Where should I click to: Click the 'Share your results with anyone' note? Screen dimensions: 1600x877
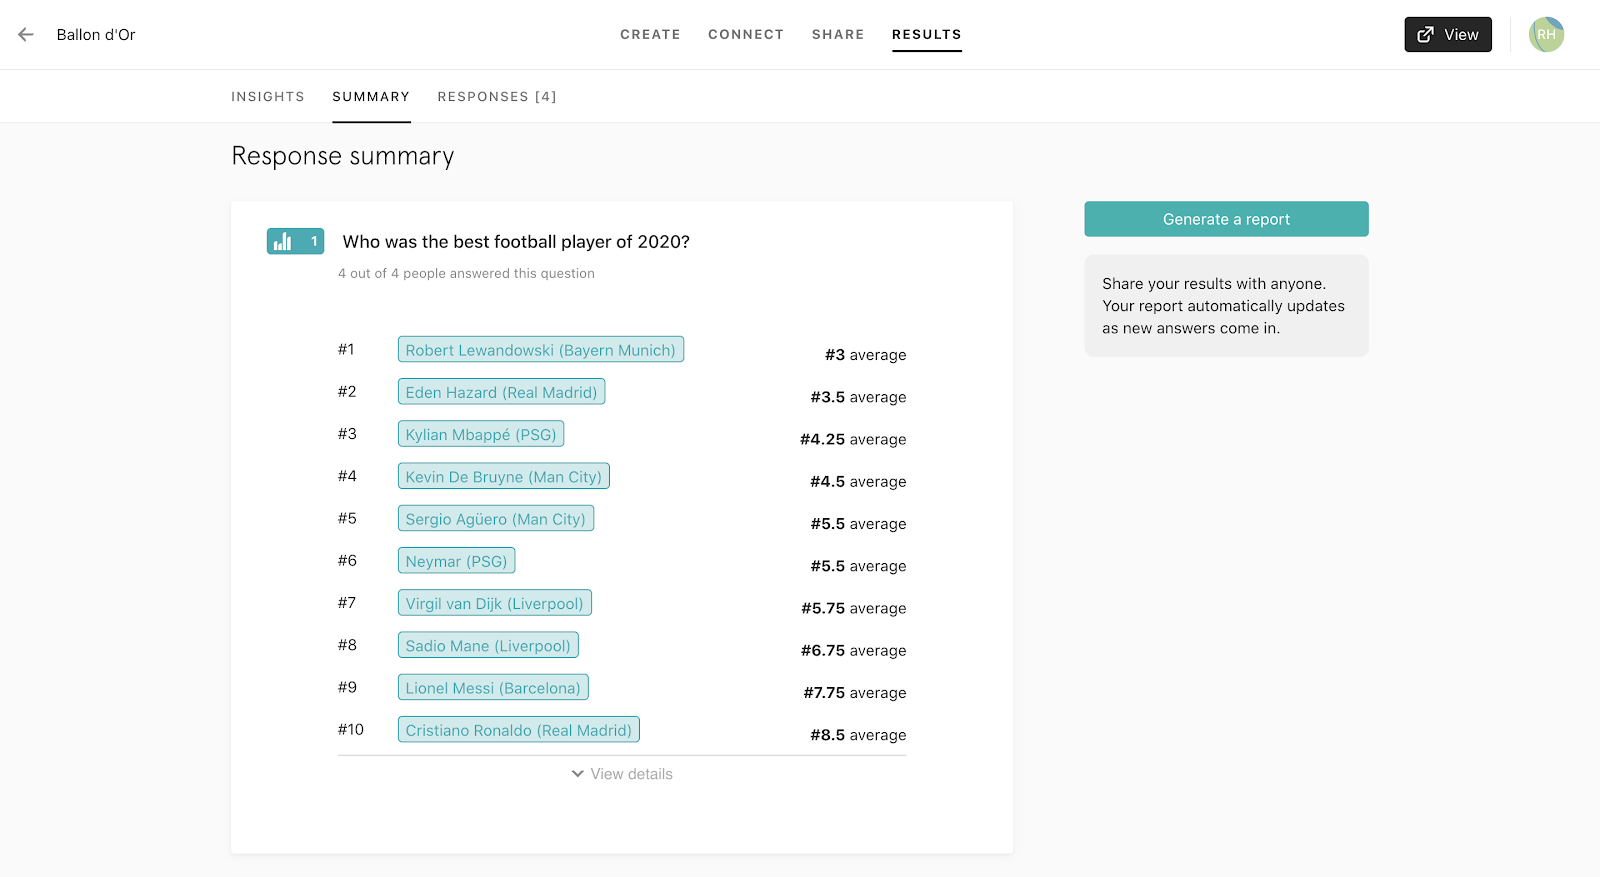[1226, 306]
